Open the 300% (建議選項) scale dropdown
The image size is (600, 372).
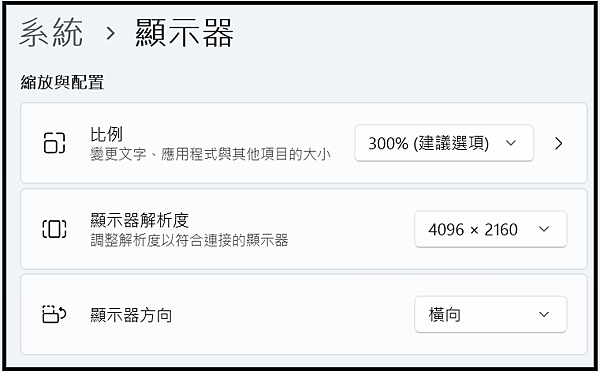pyautogui.click(x=444, y=143)
